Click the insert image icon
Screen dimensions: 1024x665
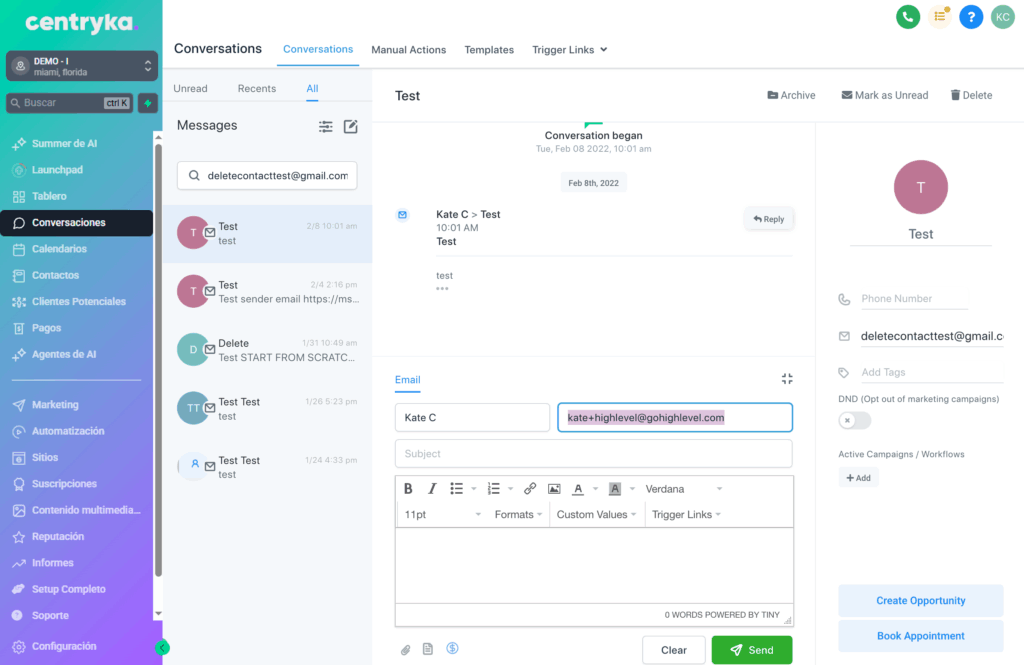554,489
